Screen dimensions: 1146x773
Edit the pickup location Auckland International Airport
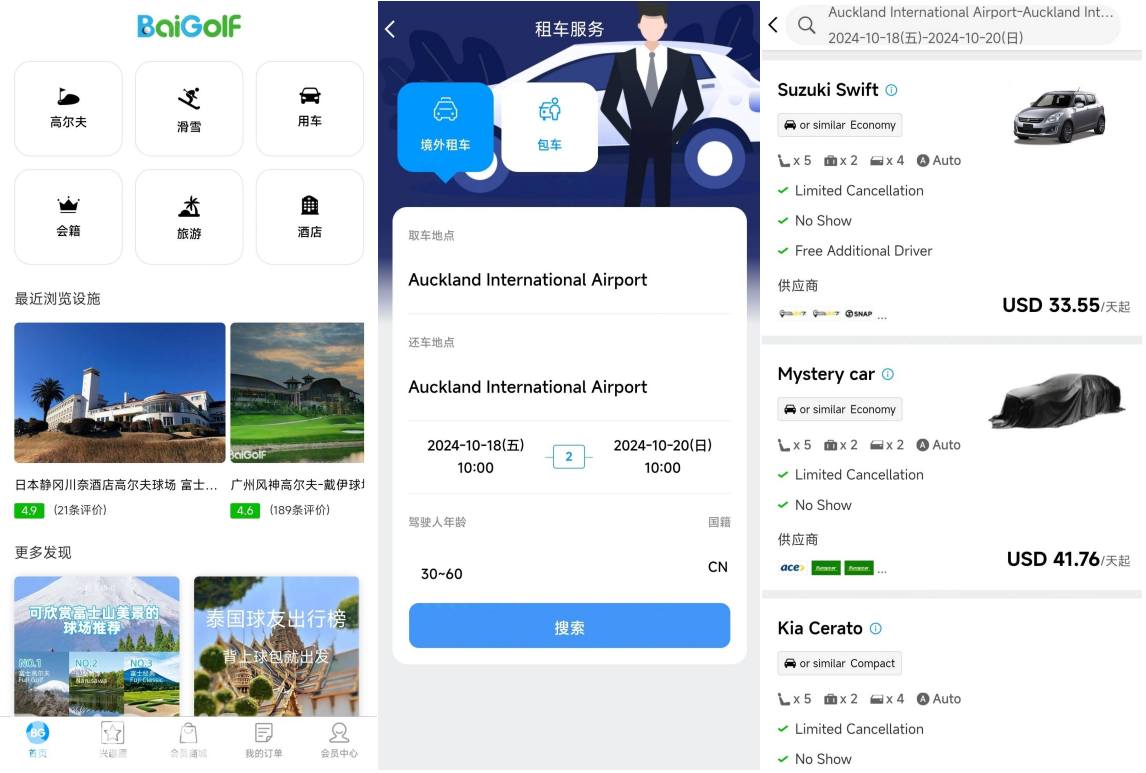pyautogui.click(x=528, y=280)
